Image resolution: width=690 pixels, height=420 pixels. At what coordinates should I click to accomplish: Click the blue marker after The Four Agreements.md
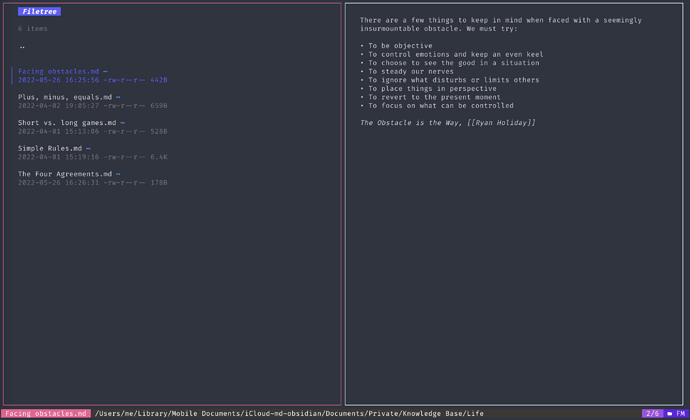(x=118, y=174)
